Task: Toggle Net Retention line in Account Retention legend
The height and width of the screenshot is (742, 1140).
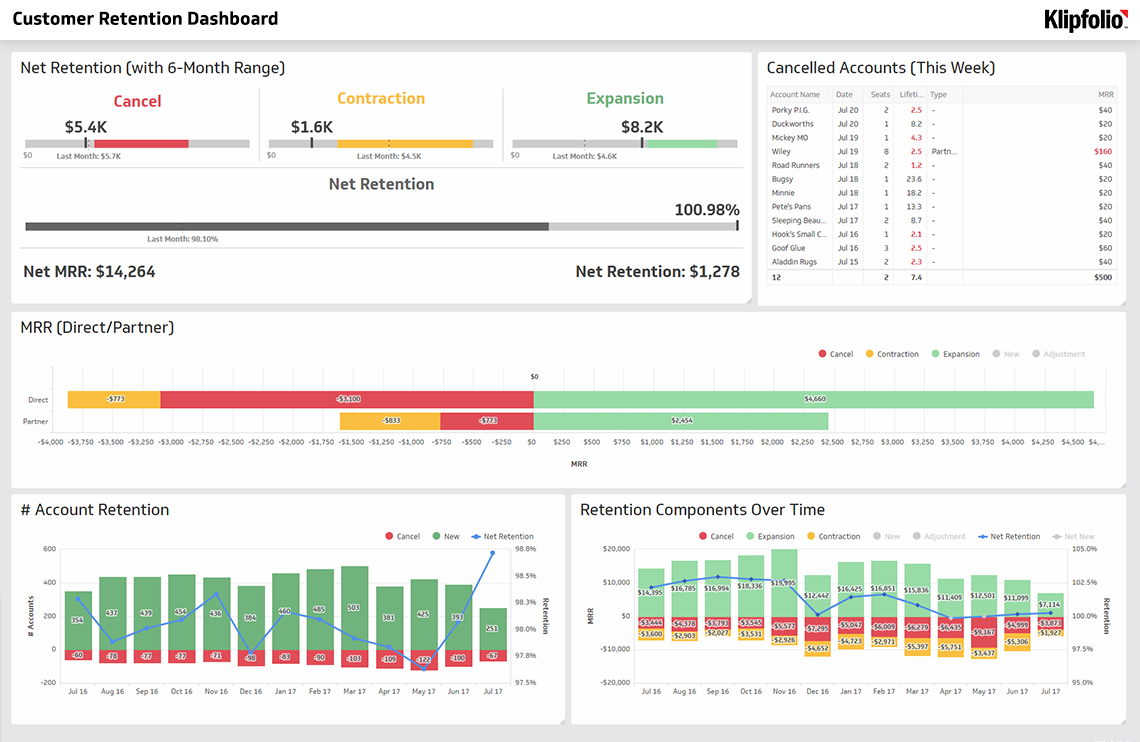Action: click(x=502, y=536)
